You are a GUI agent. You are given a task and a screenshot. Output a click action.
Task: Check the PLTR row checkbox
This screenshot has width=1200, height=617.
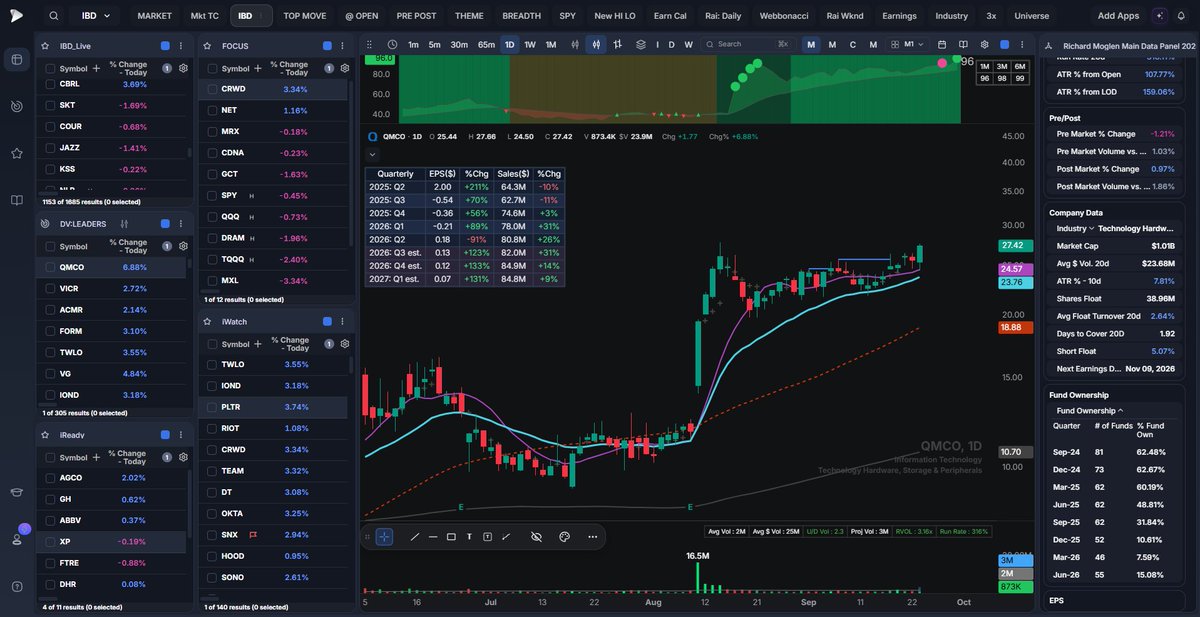[x=212, y=407]
